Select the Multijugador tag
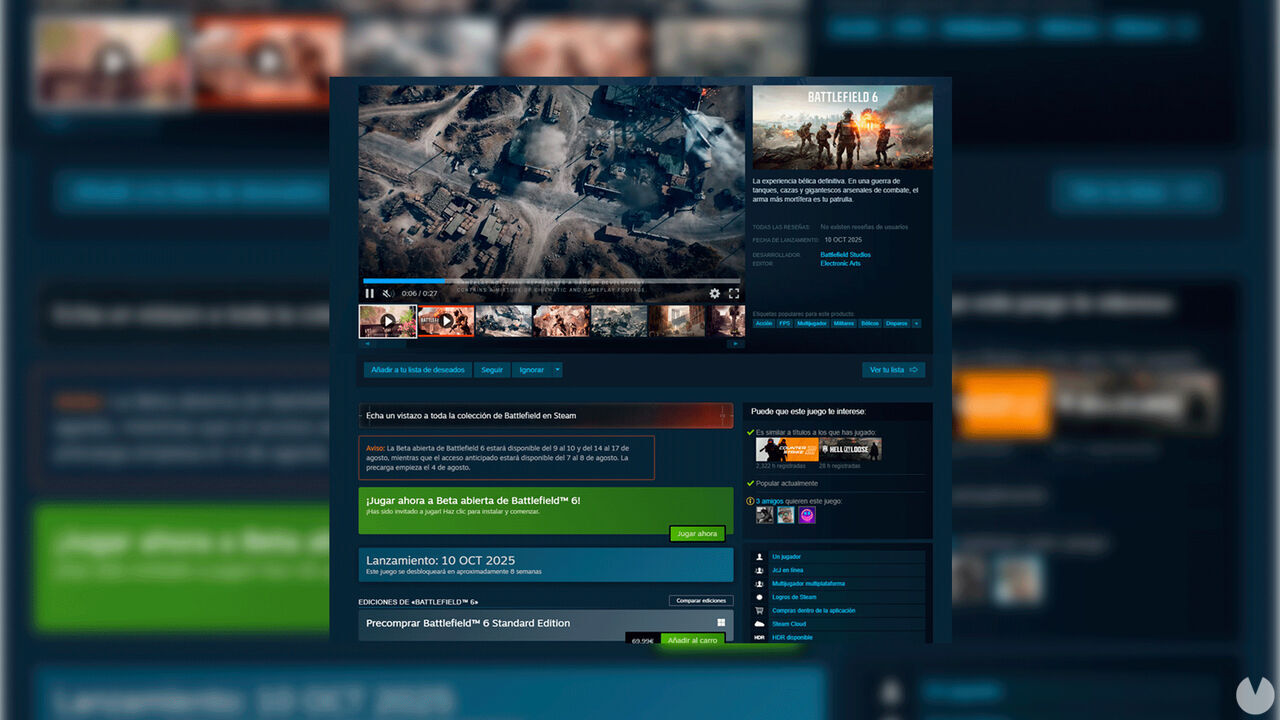The width and height of the screenshot is (1280, 720). click(x=812, y=323)
